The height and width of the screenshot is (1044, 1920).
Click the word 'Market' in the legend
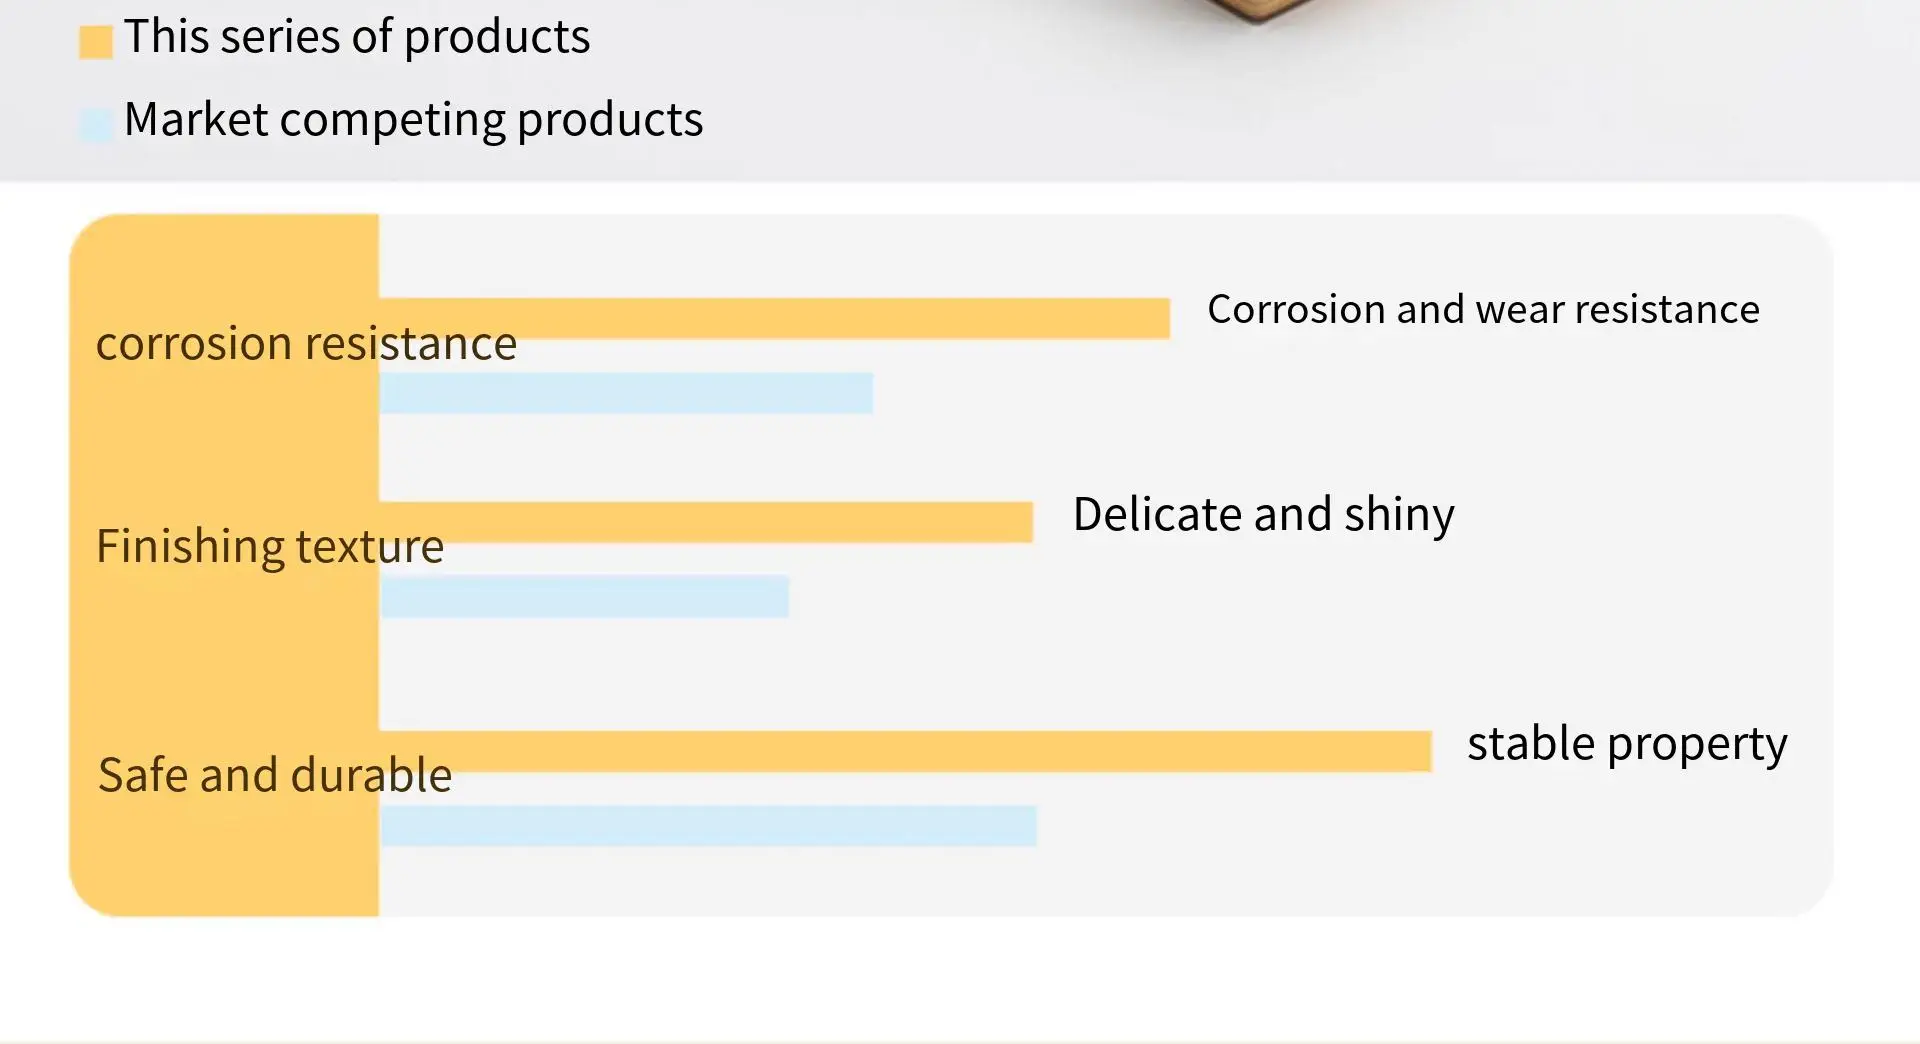[x=196, y=120]
